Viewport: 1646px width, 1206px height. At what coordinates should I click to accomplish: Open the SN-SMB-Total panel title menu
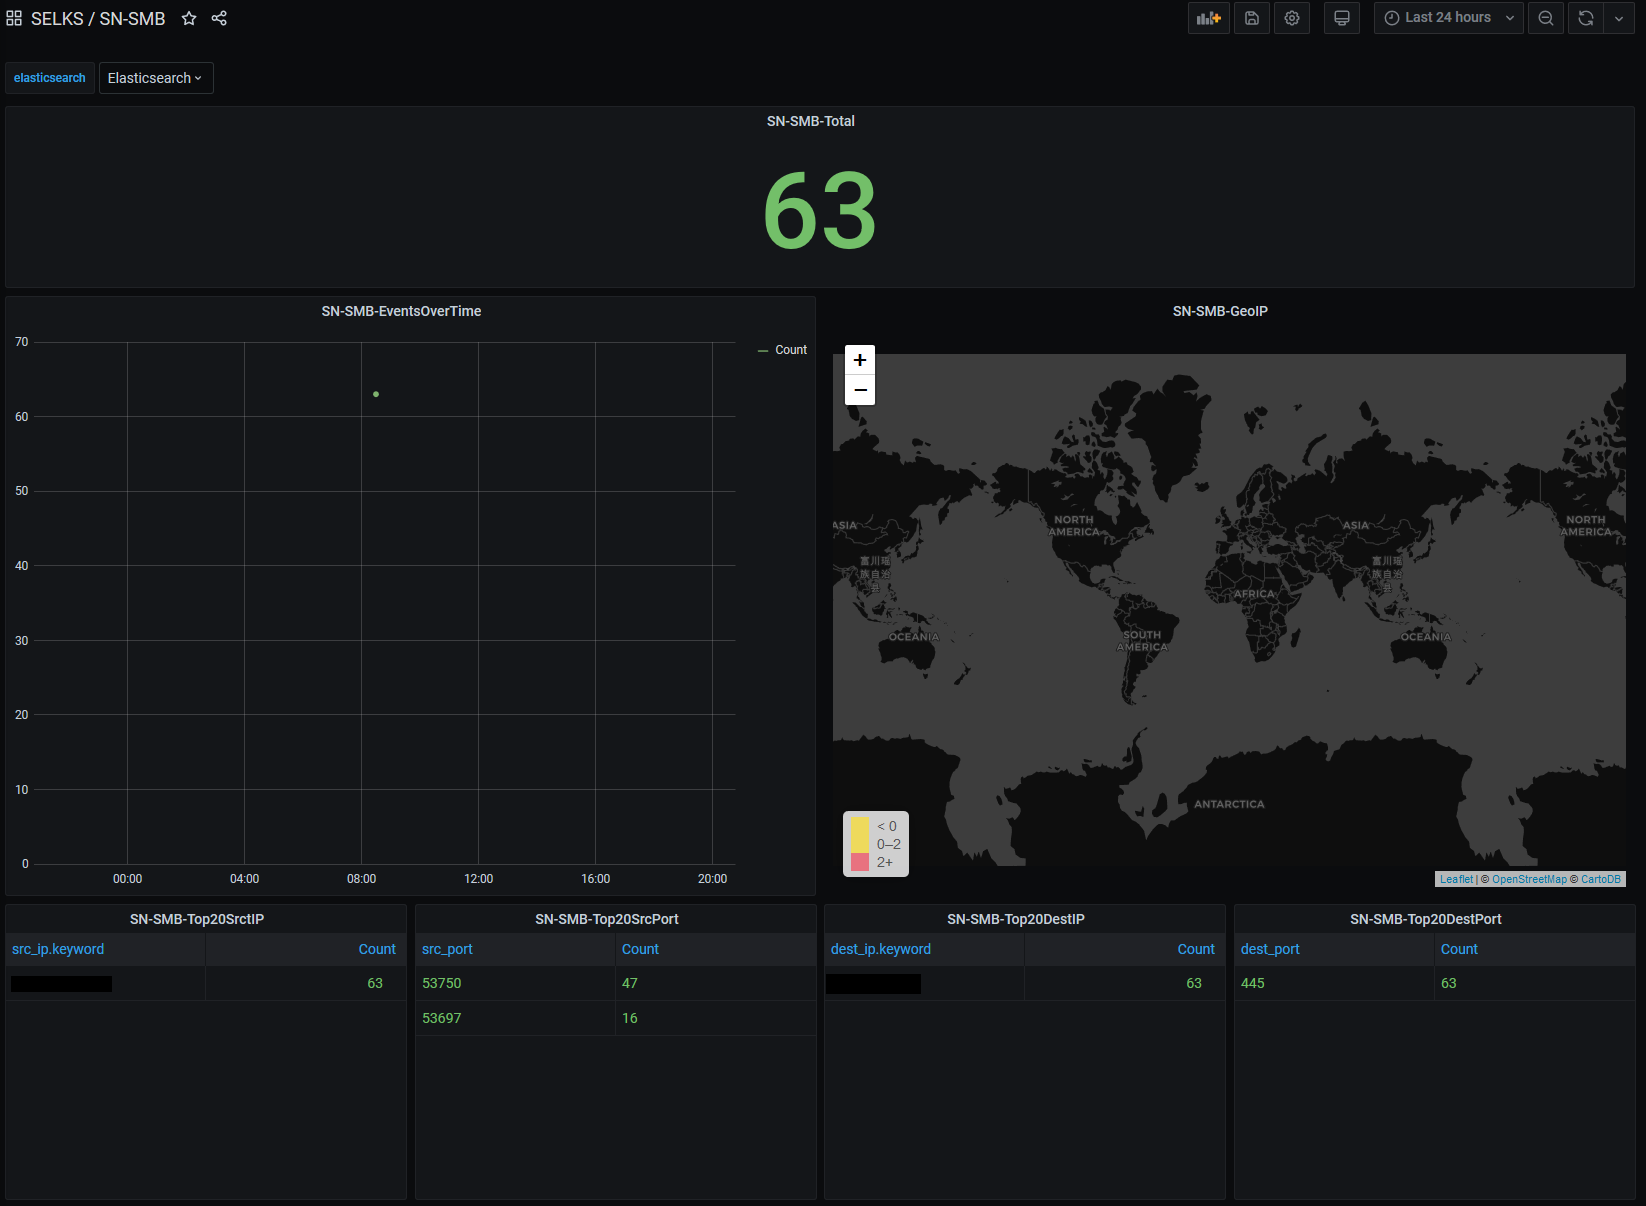coord(810,121)
